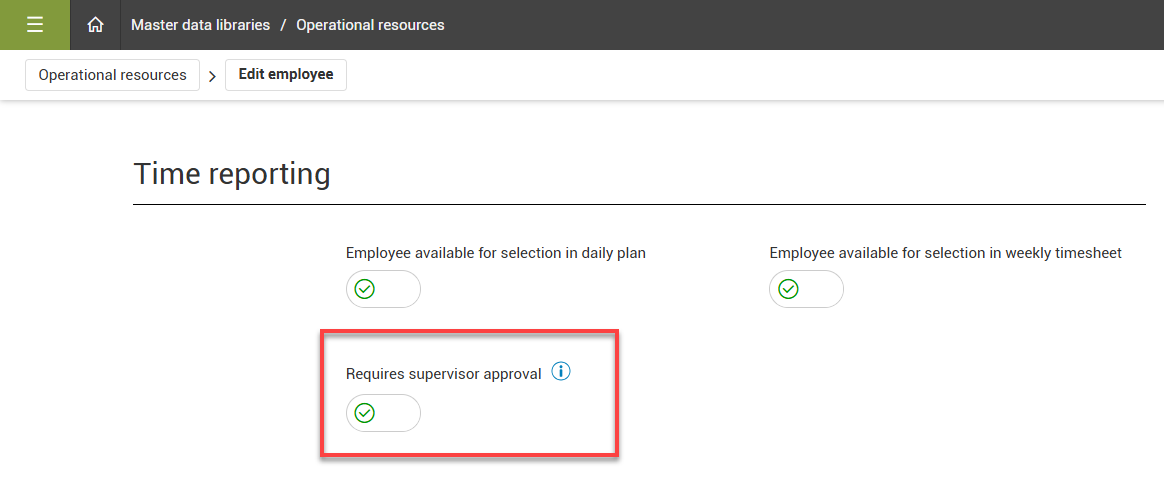Screen dimensions: 1164x503
Task: Go back to Operational resources breadcrumb button
Action: click(112, 75)
